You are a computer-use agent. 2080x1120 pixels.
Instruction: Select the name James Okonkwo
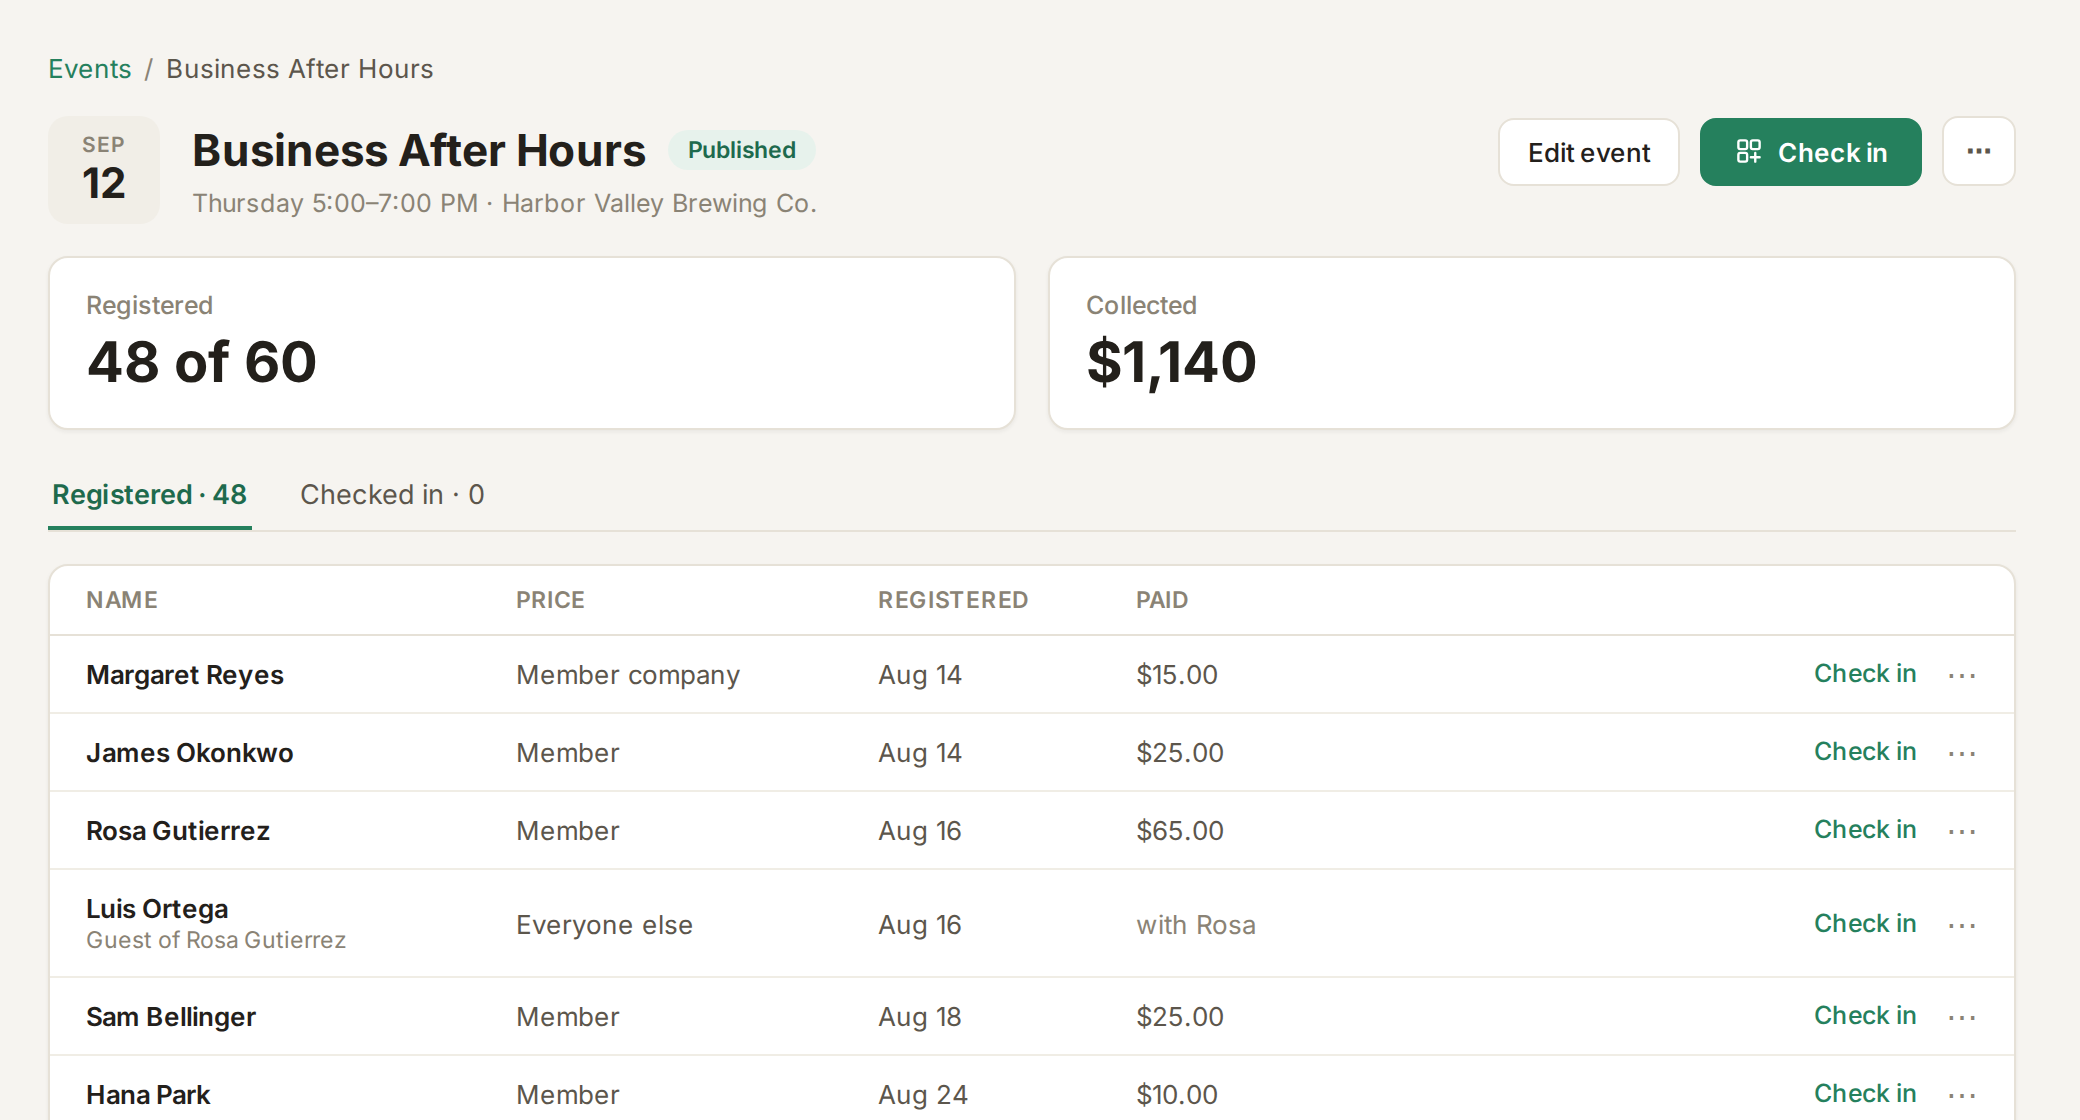pyautogui.click(x=190, y=753)
